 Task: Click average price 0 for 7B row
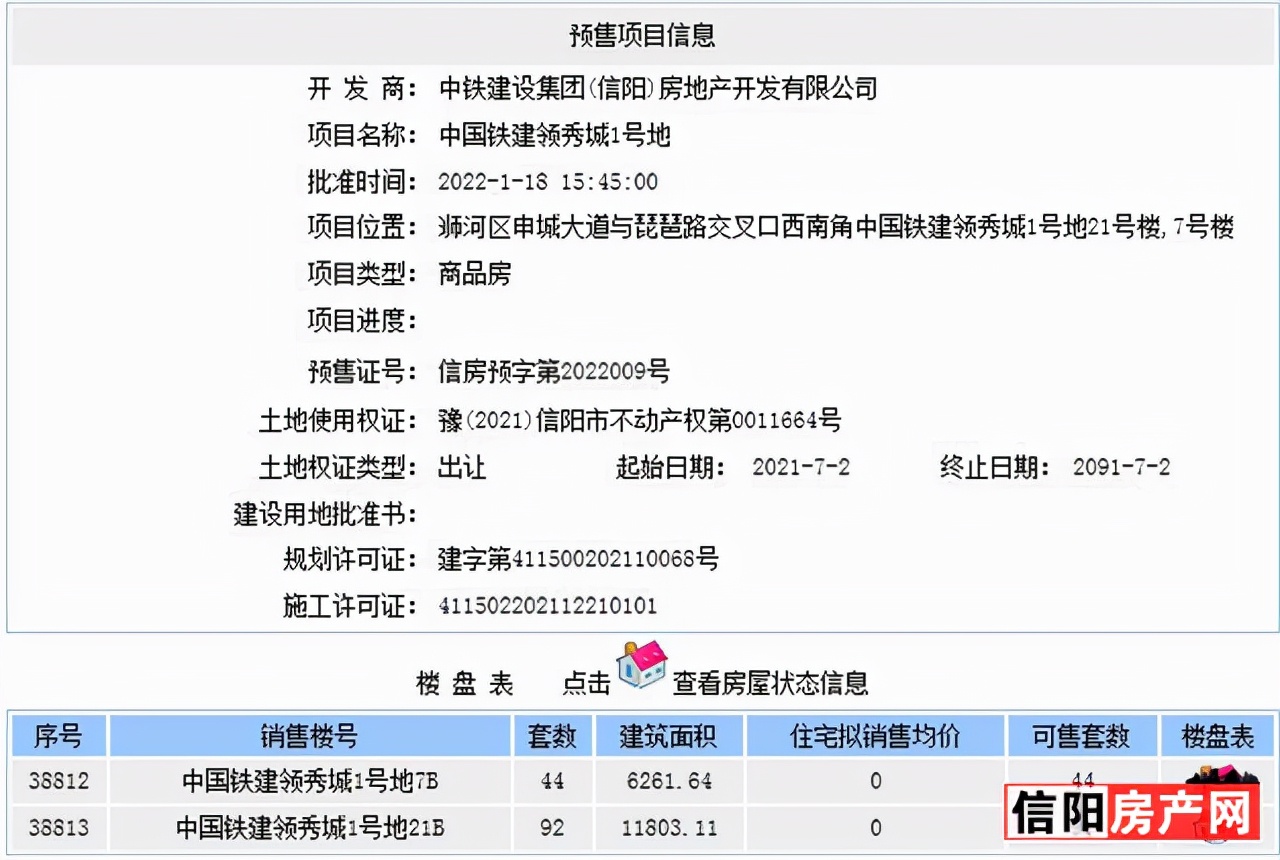coord(876,781)
